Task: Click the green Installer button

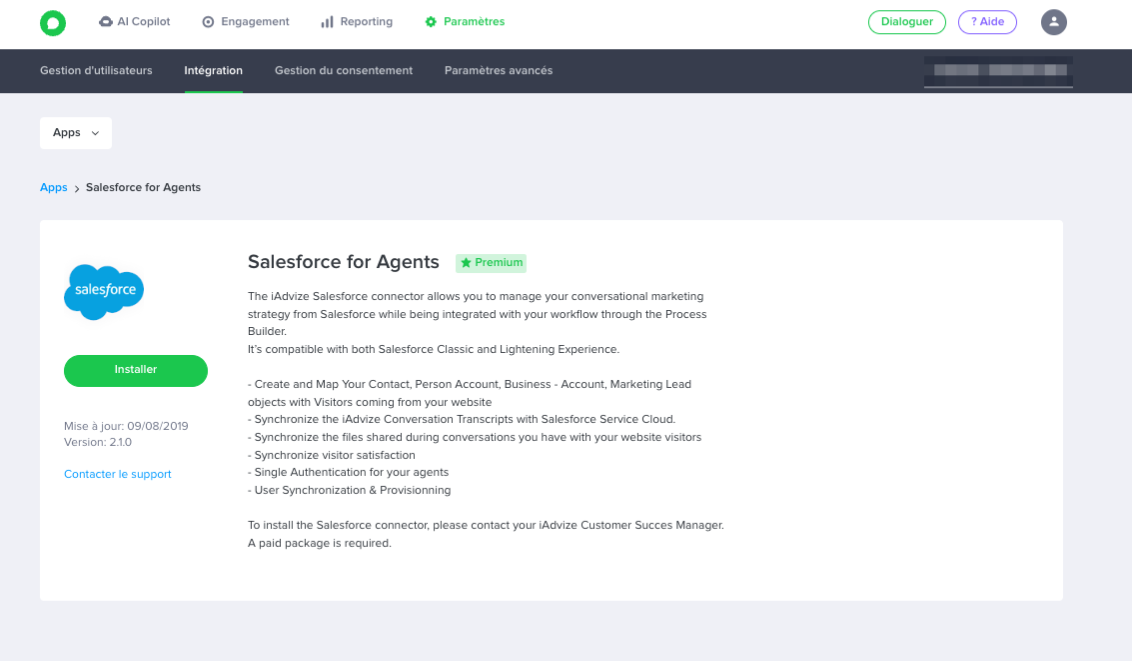Action: pos(136,370)
